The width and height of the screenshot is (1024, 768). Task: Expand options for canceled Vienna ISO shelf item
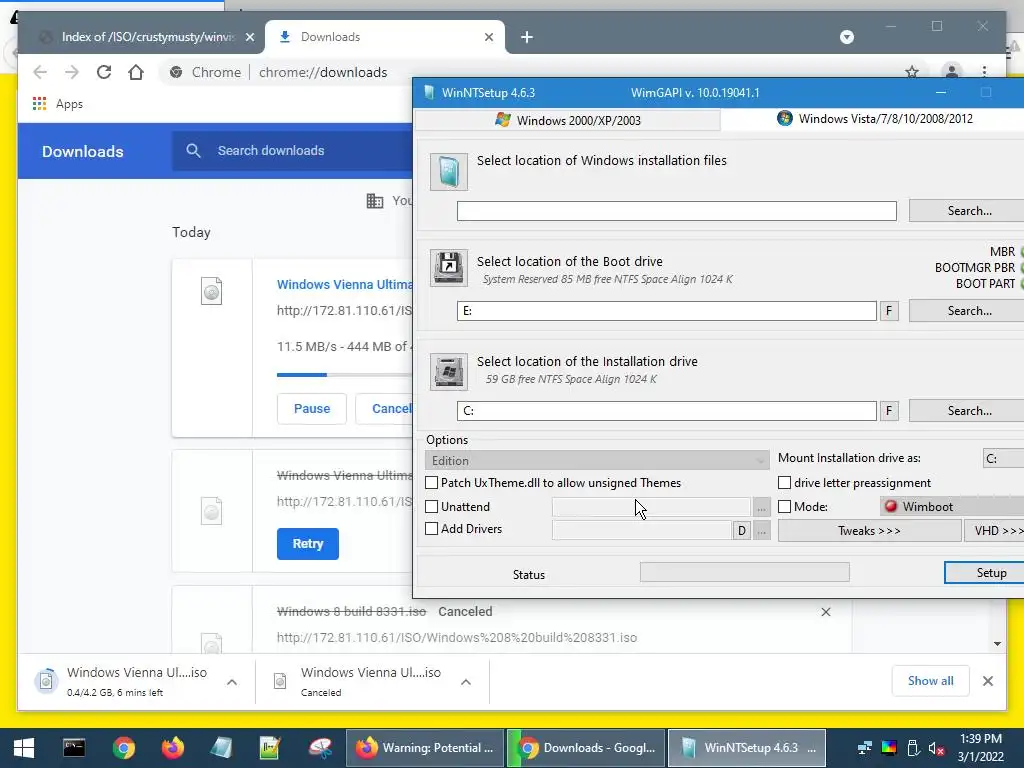tap(466, 682)
